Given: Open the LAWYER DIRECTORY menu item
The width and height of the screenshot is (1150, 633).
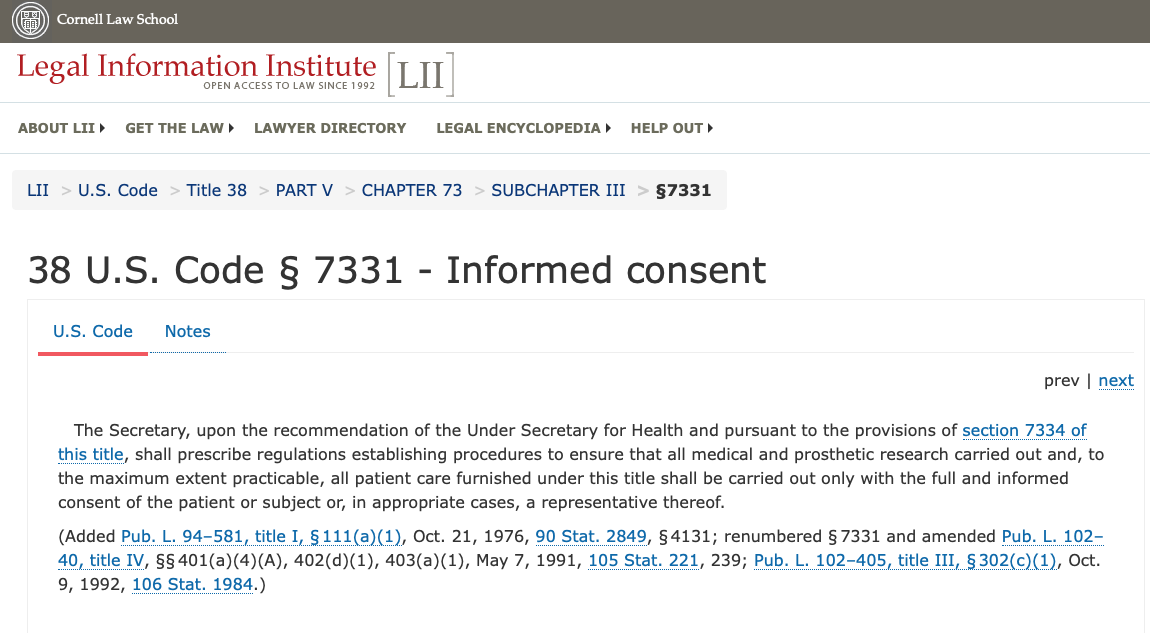Looking at the screenshot, I should (x=330, y=128).
